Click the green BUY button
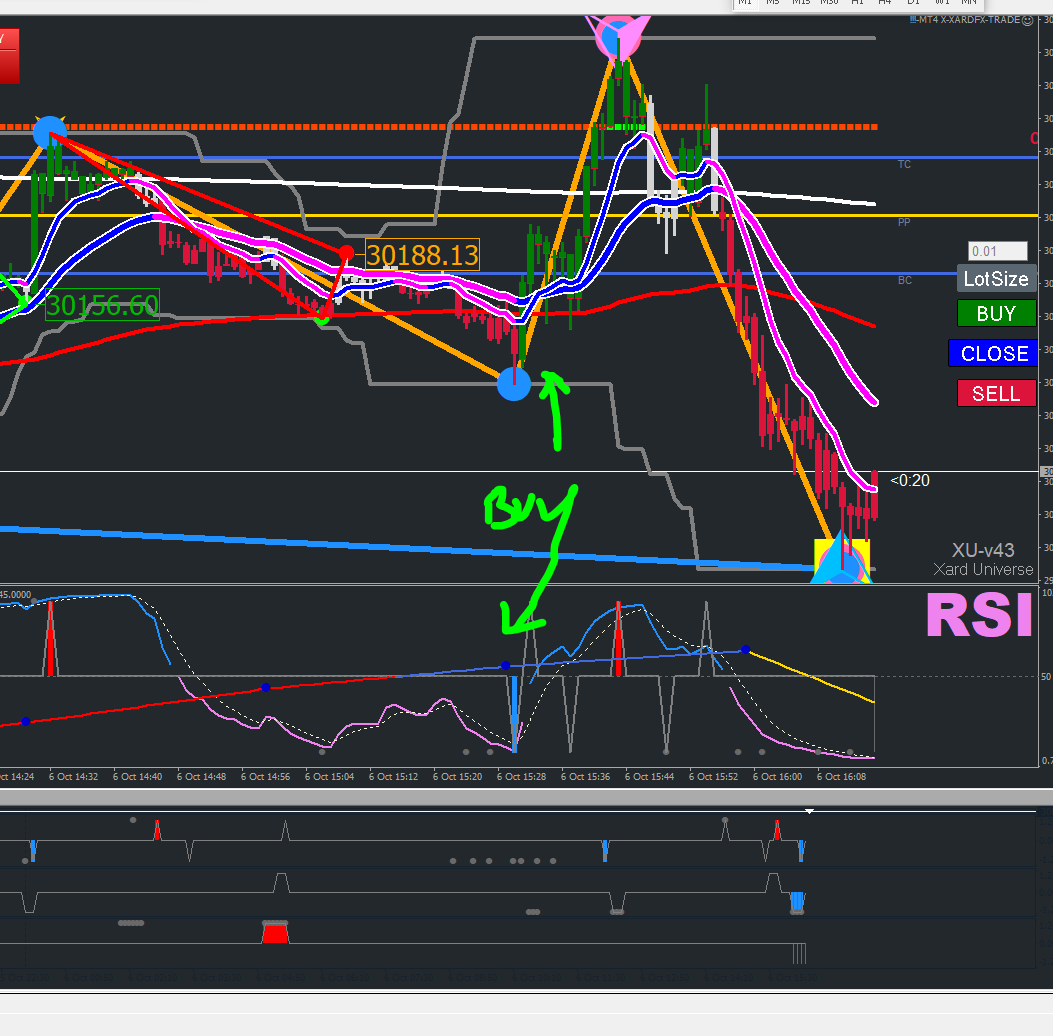The image size is (1053, 1036). [x=997, y=314]
